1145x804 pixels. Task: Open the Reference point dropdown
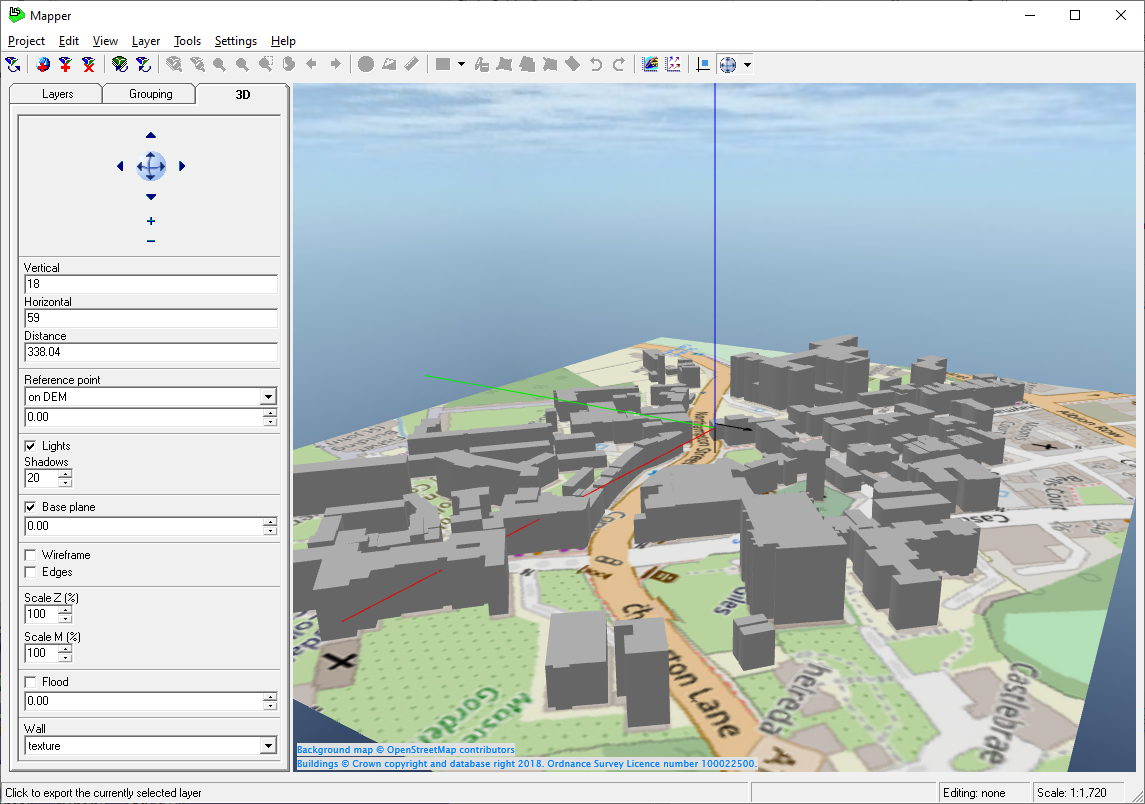(x=268, y=397)
